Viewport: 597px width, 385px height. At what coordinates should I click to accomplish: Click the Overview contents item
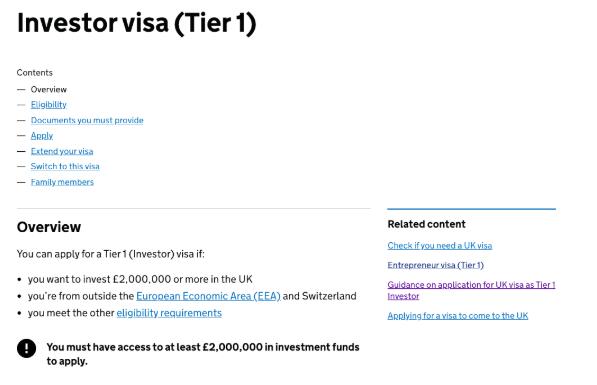coord(49,89)
